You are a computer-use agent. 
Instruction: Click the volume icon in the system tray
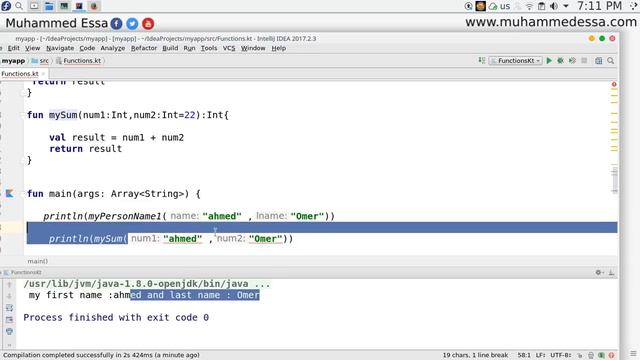(x=554, y=6)
